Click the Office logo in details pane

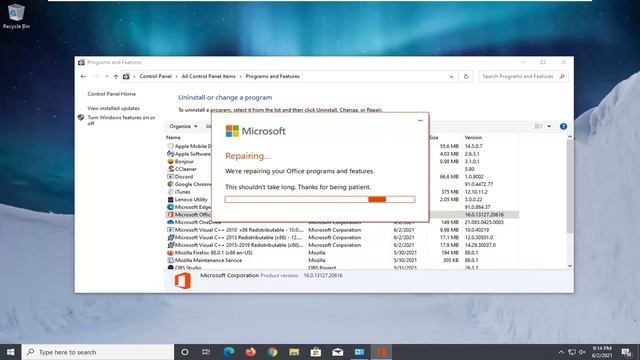pyautogui.click(x=182, y=281)
